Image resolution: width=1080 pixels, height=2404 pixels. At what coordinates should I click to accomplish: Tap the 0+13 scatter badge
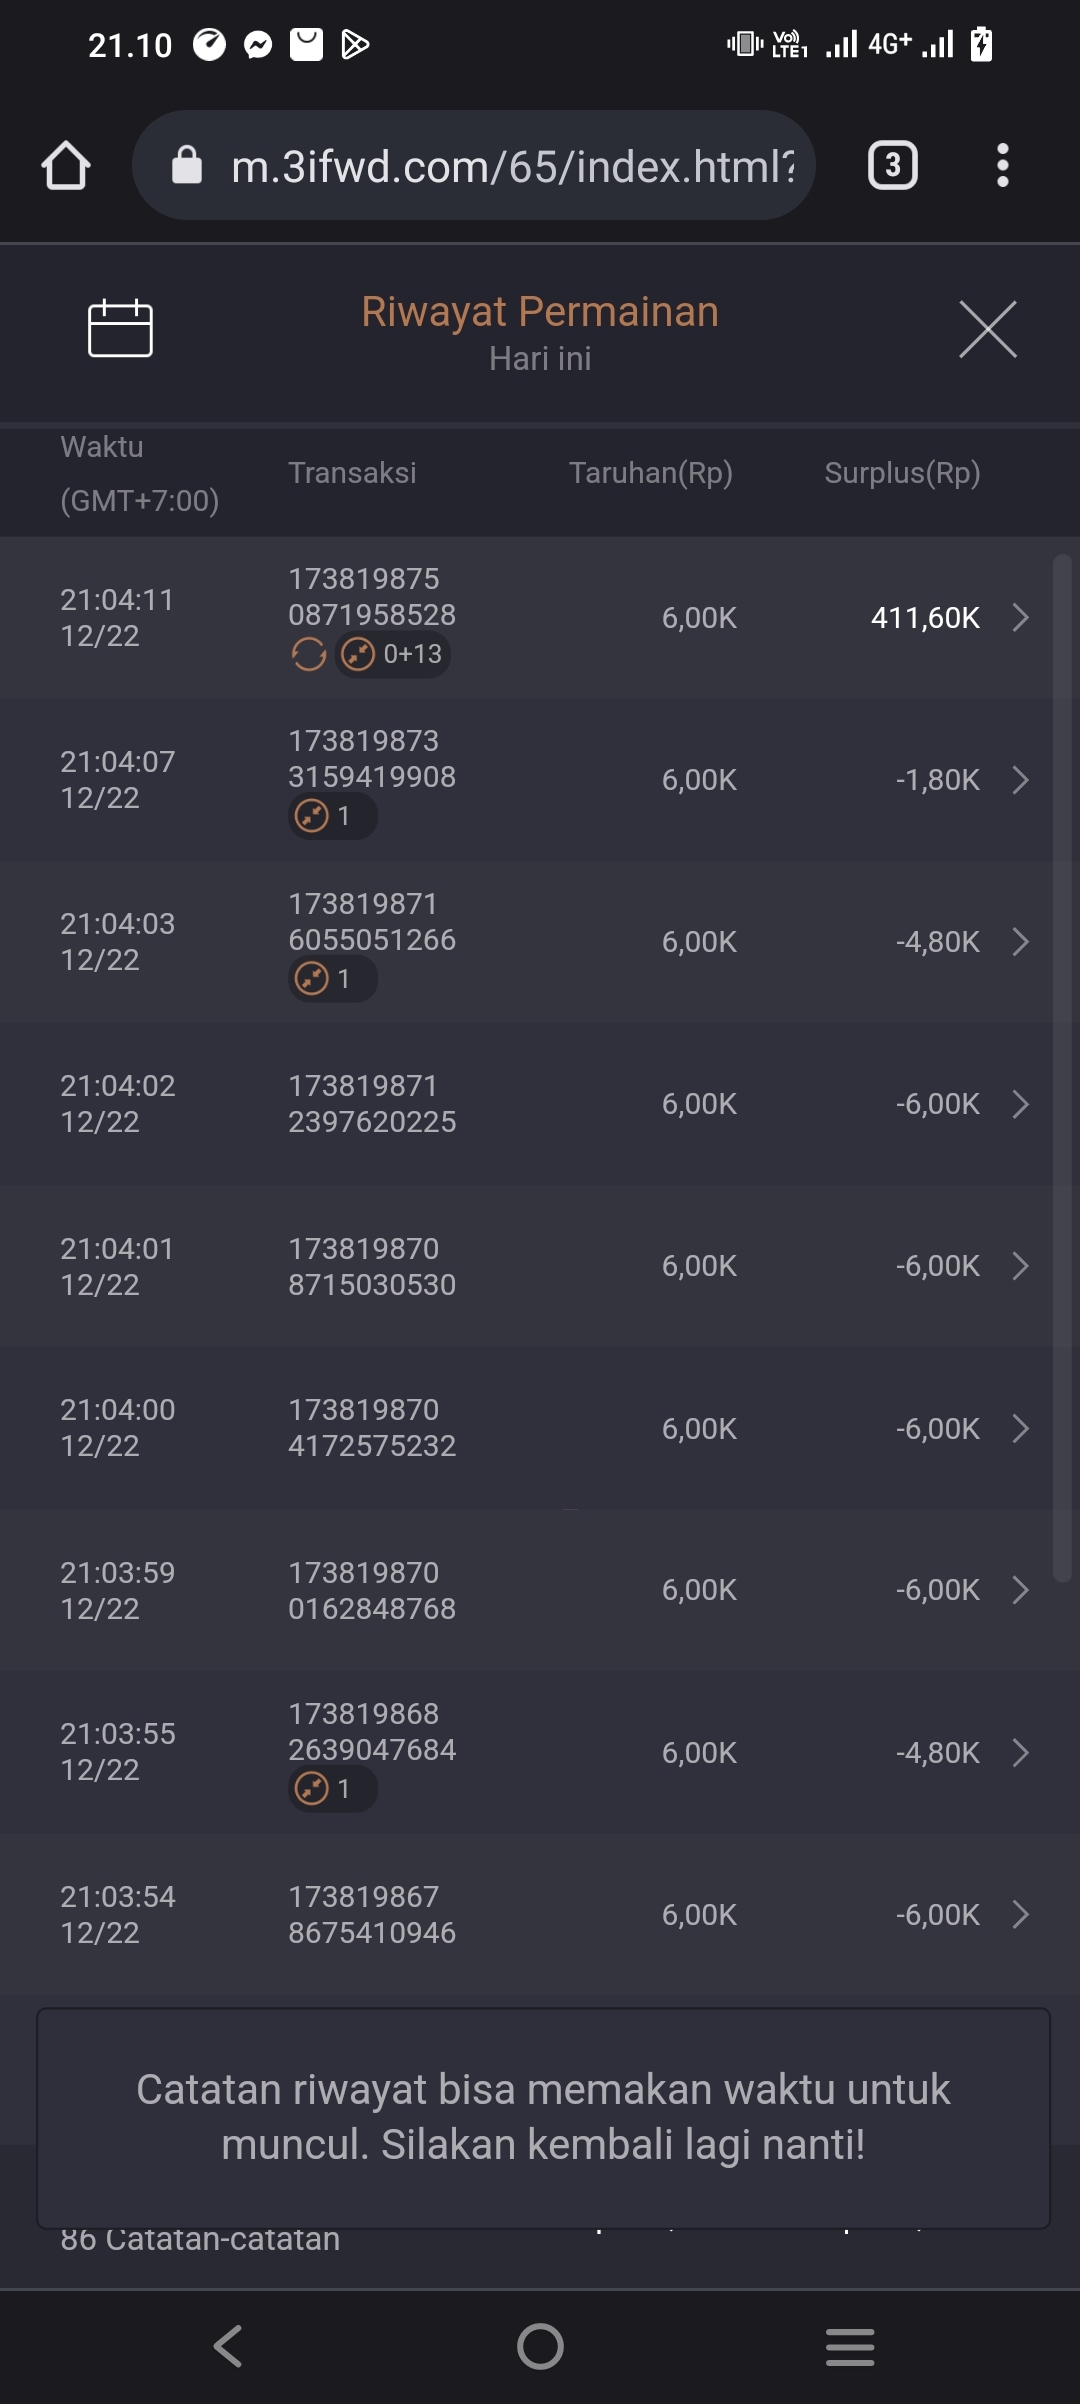coord(393,655)
